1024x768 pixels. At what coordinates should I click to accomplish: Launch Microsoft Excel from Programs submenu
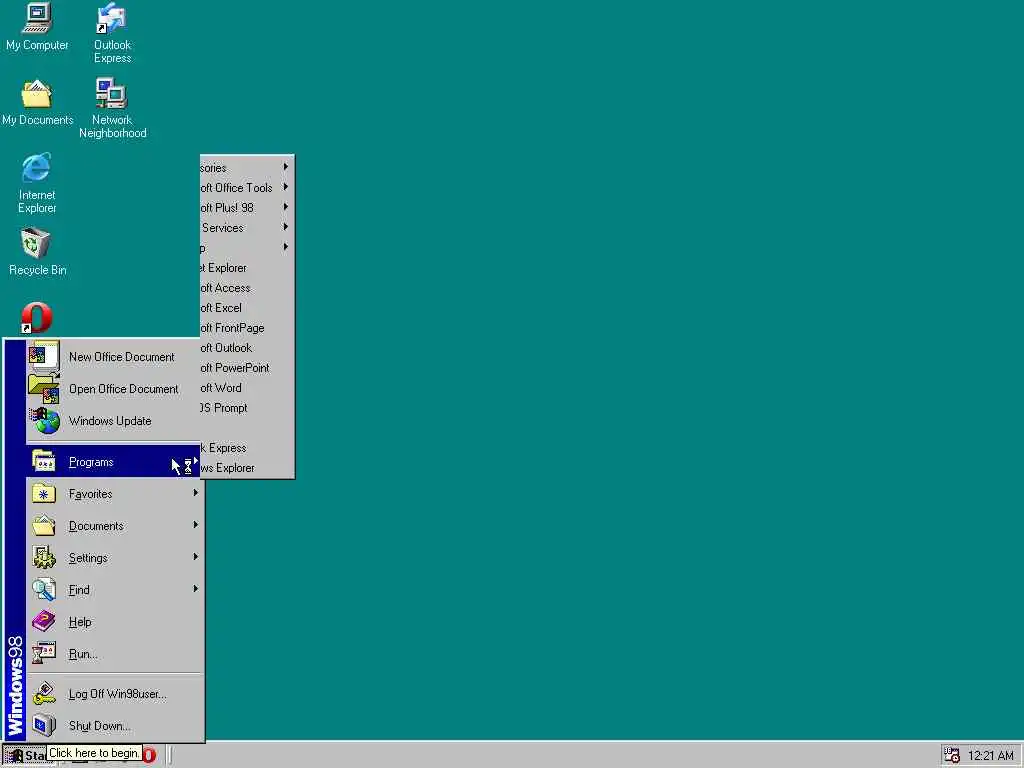point(247,308)
